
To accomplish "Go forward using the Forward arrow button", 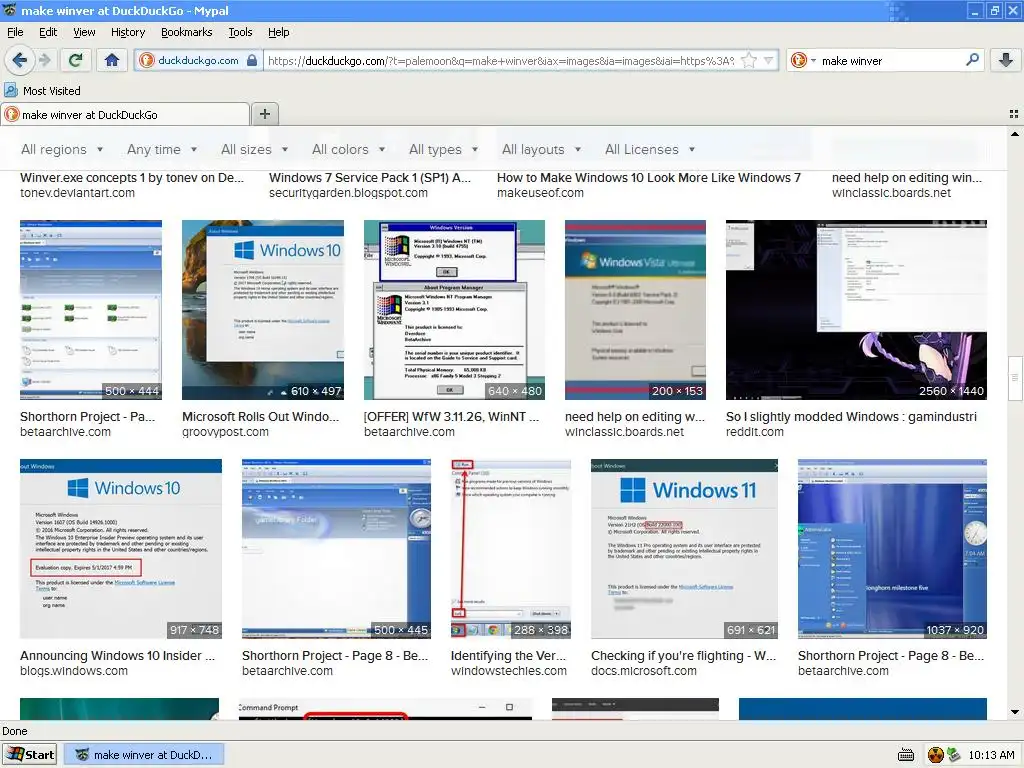I will (x=44, y=61).
